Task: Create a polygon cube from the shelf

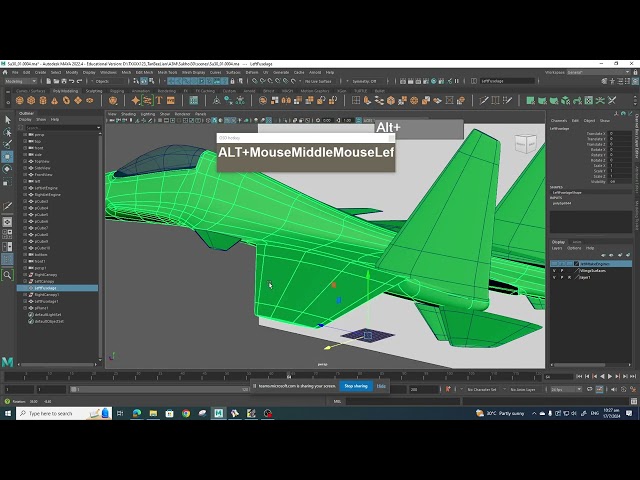Action: tap(31, 100)
